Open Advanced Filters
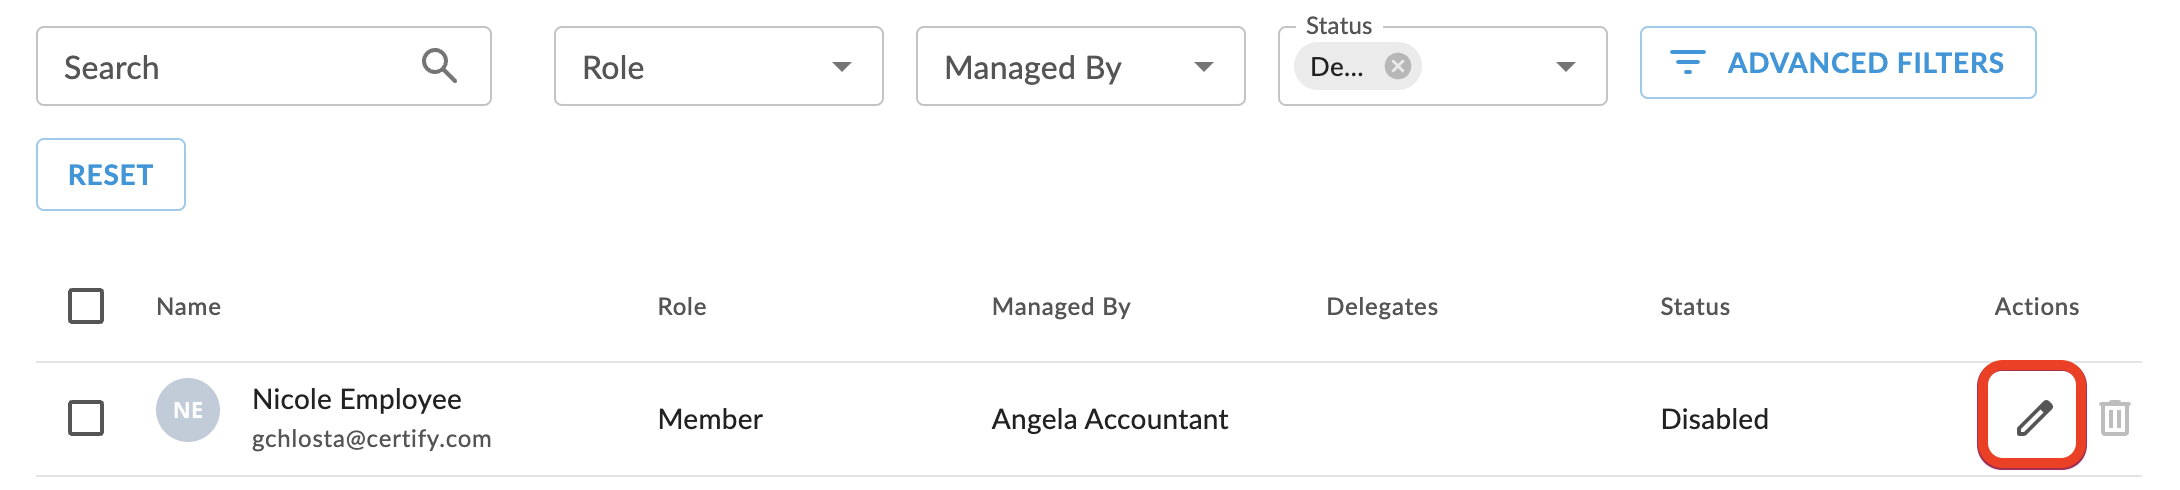Image resolution: width=2180 pixels, height=490 pixels. 1838,63
